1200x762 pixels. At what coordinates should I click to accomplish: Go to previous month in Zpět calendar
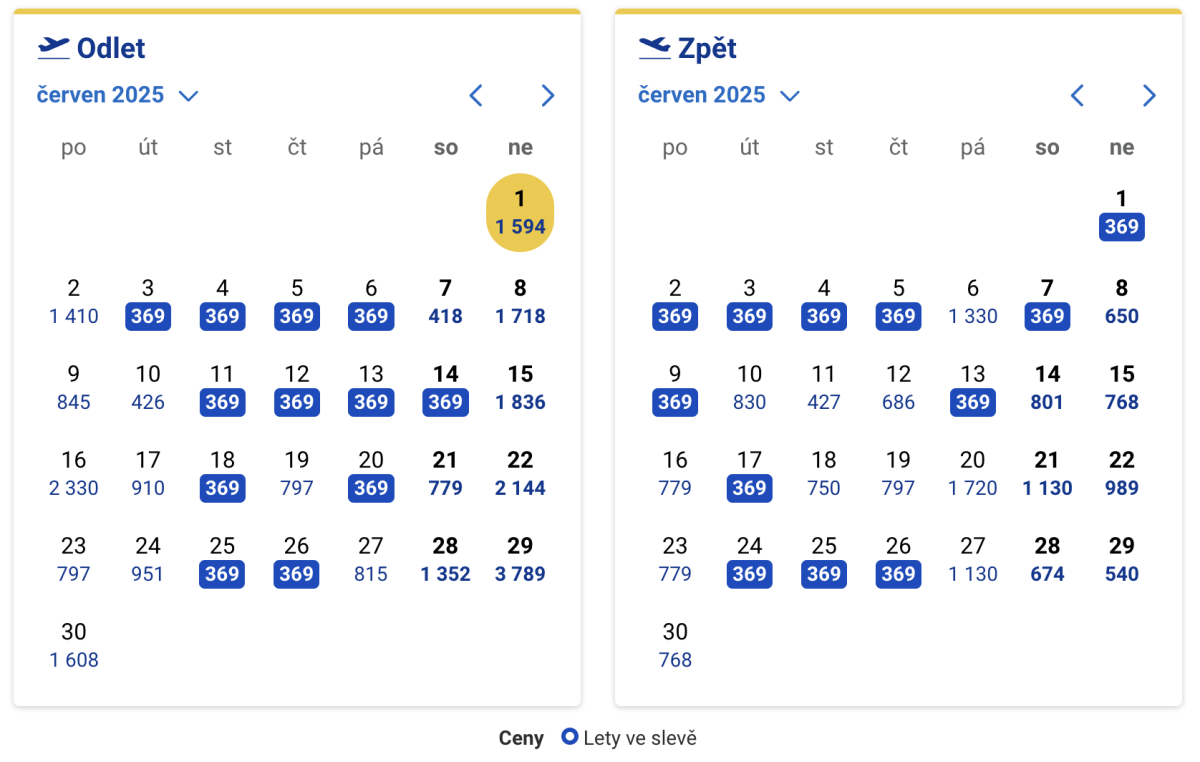1077,96
